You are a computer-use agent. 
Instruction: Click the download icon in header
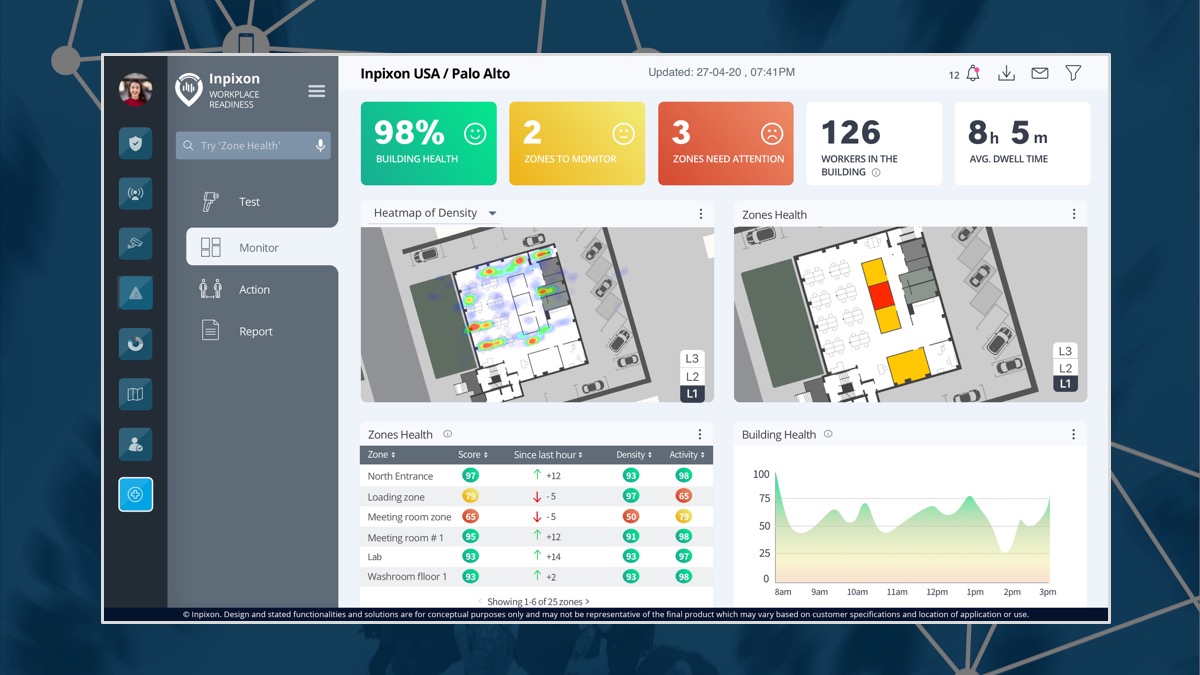point(1007,73)
